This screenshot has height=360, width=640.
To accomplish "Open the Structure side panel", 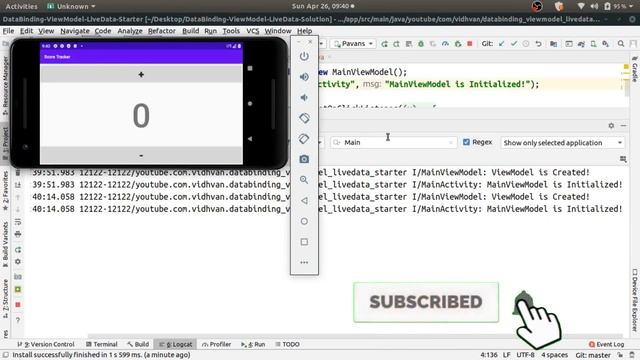I will pos(5,298).
